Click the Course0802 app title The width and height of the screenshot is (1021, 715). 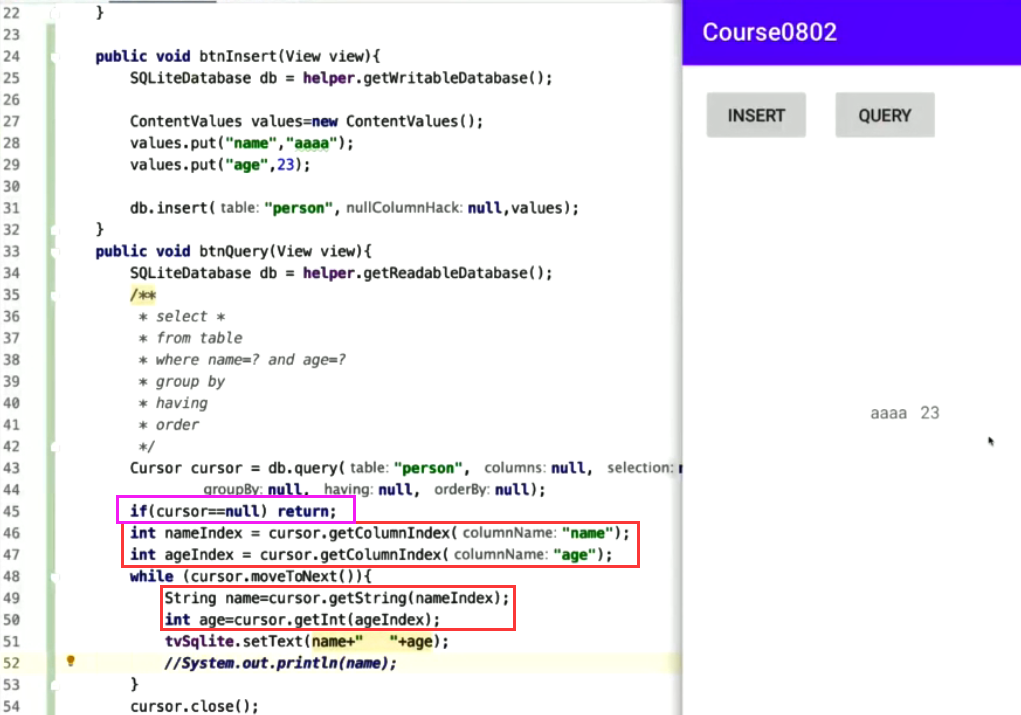tap(769, 32)
